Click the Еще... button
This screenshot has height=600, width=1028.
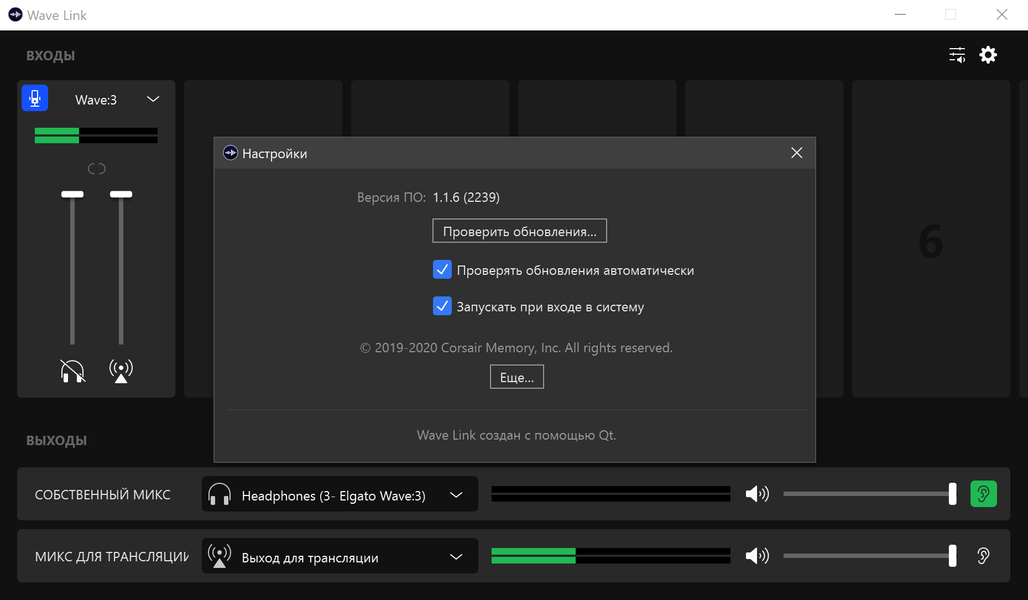pos(517,377)
